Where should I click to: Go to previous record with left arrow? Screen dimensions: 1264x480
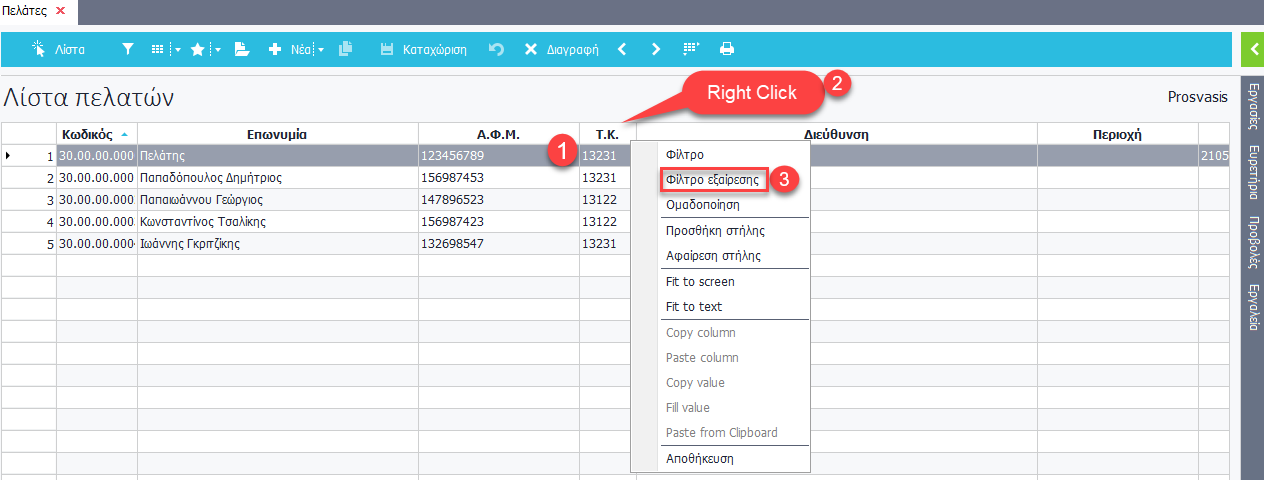coord(622,49)
